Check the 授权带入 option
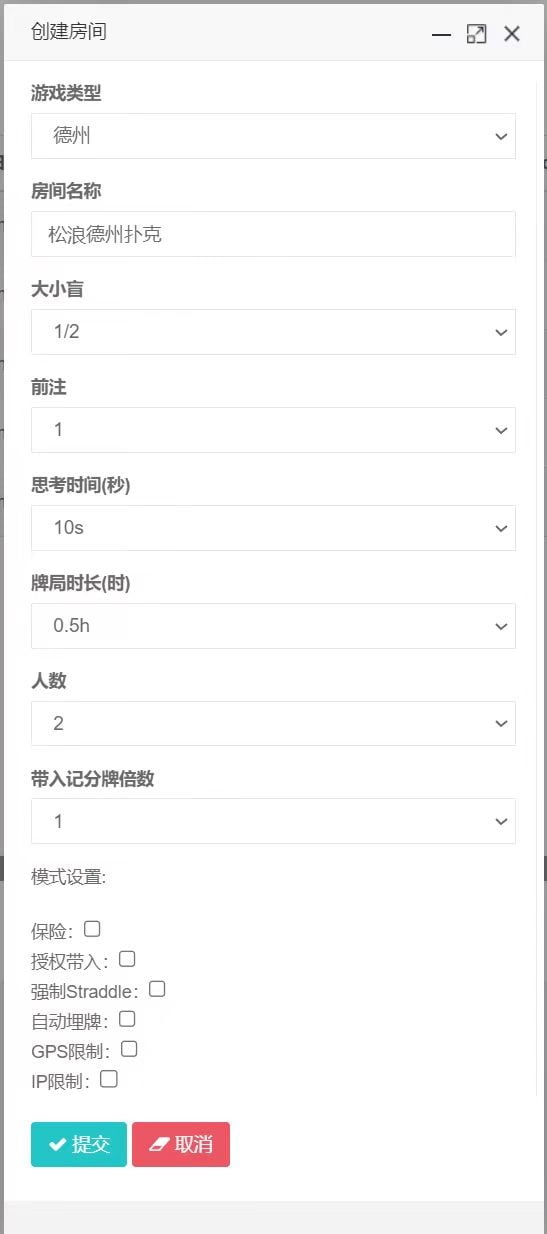This screenshot has height=1234, width=547. (x=127, y=959)
